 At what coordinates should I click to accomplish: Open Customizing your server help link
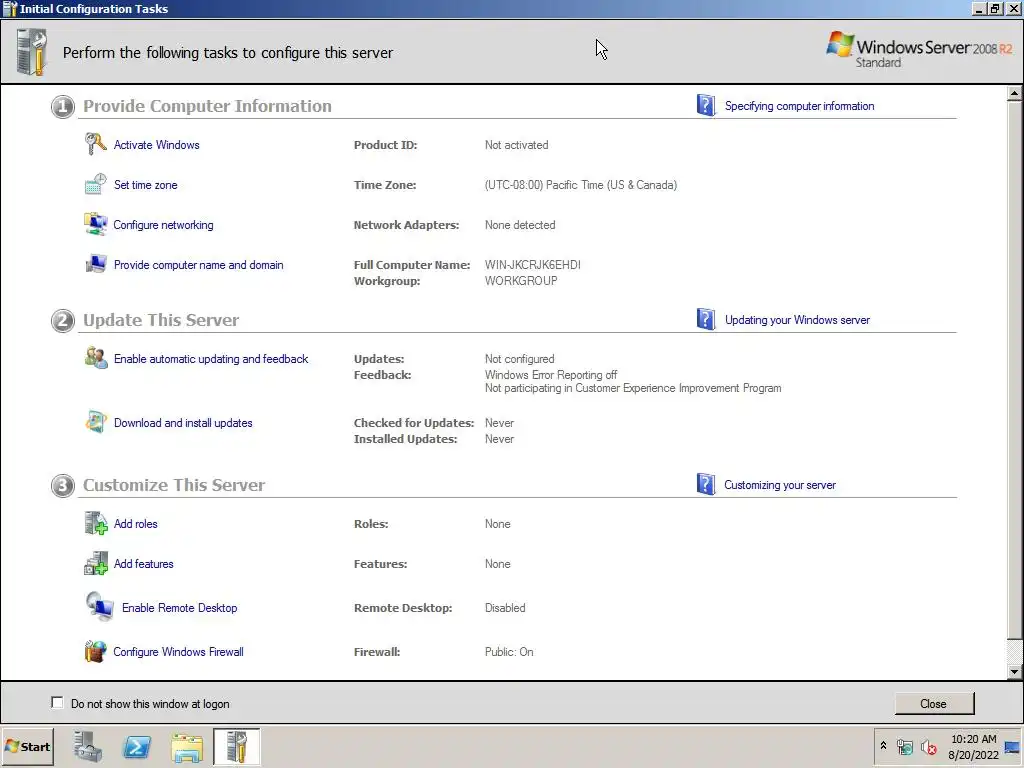[780, 485]
